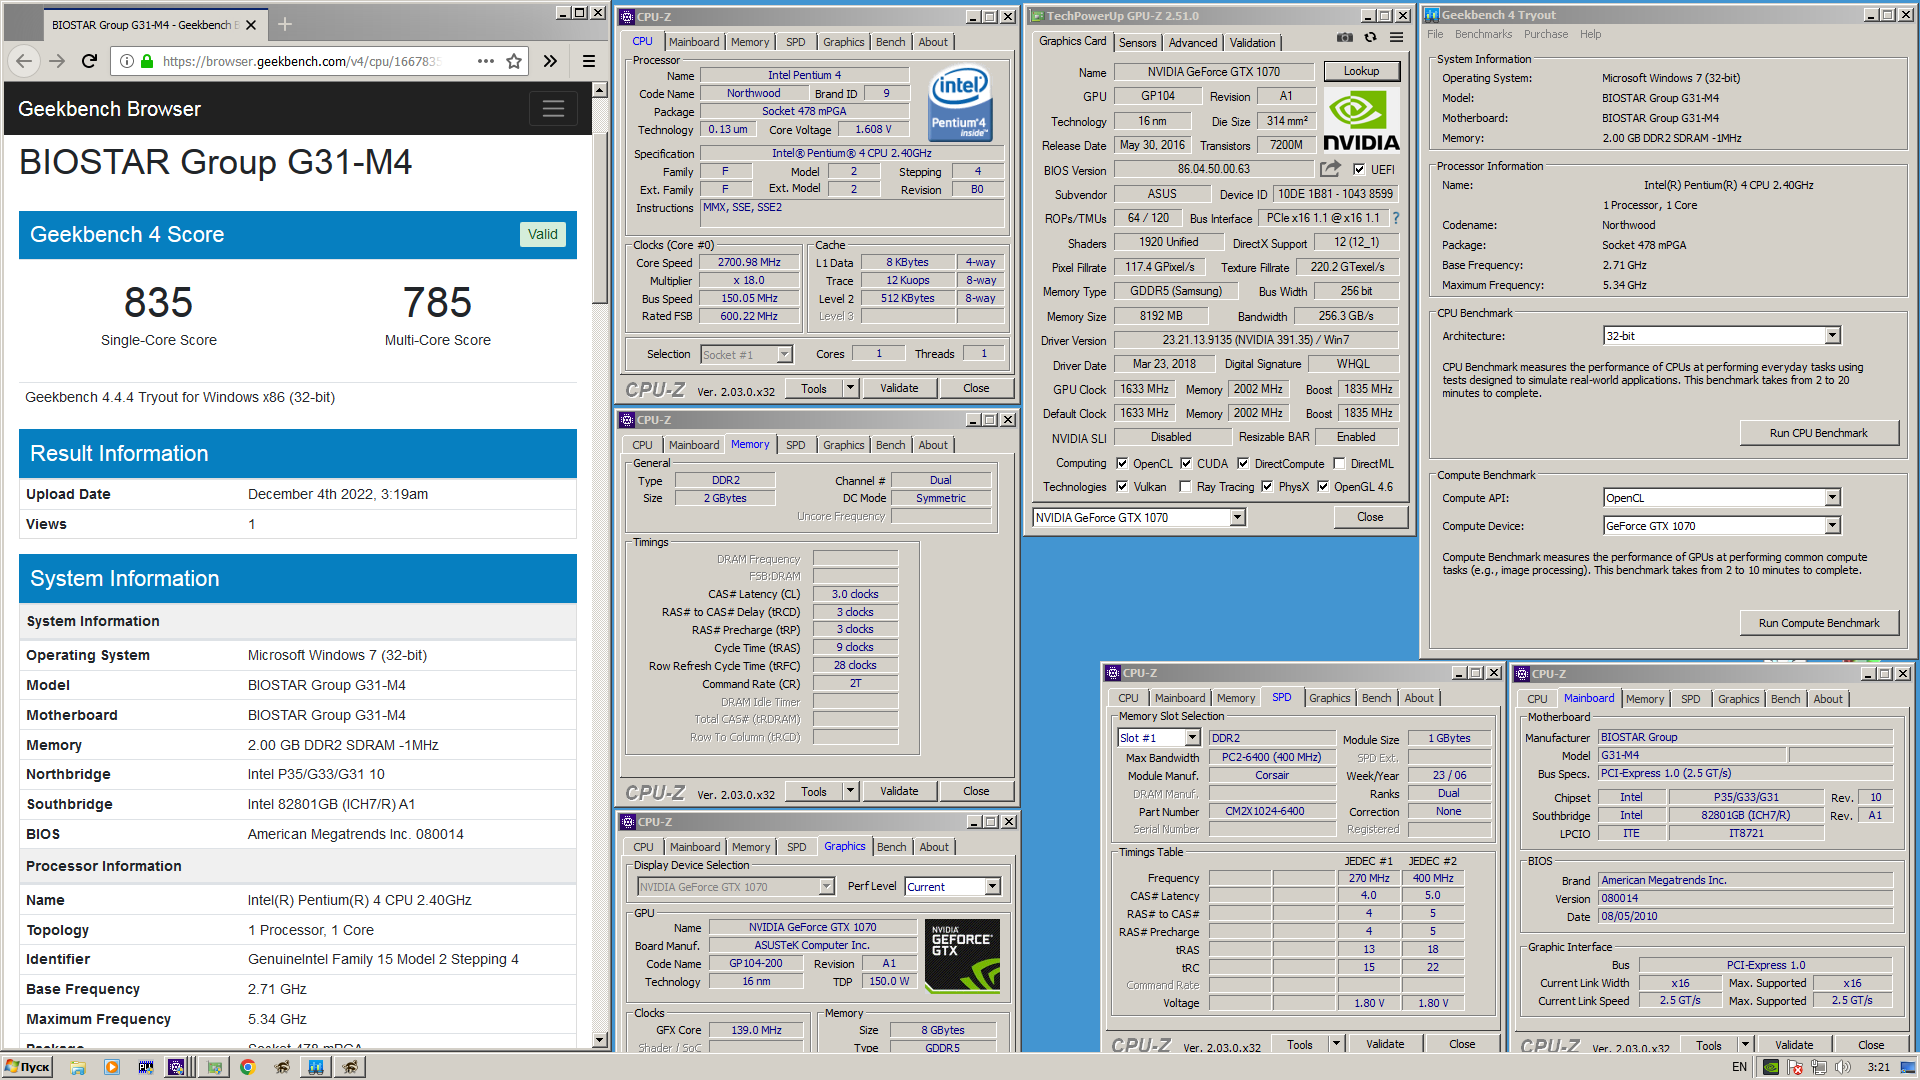Viewport: 1920px width, 1080px height.
Task: Show more browser toolbar items chevron
Action: coord(550,61)
